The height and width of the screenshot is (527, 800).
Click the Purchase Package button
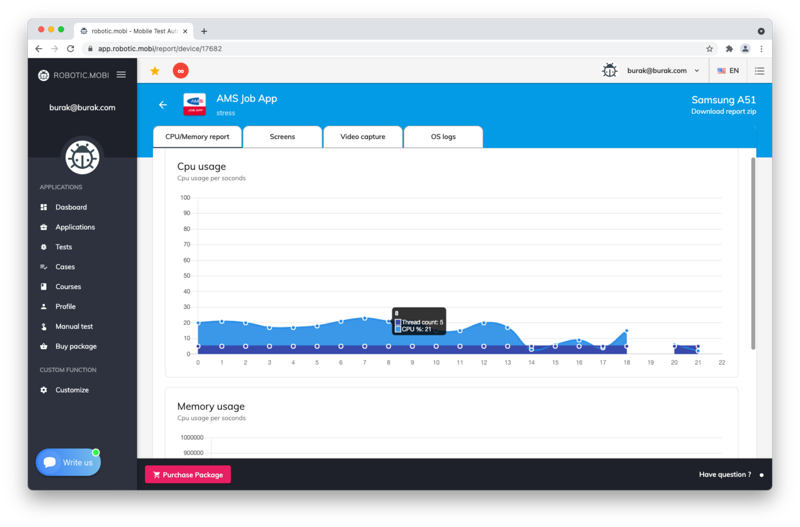pyautogui.click(x=188, y=475)
